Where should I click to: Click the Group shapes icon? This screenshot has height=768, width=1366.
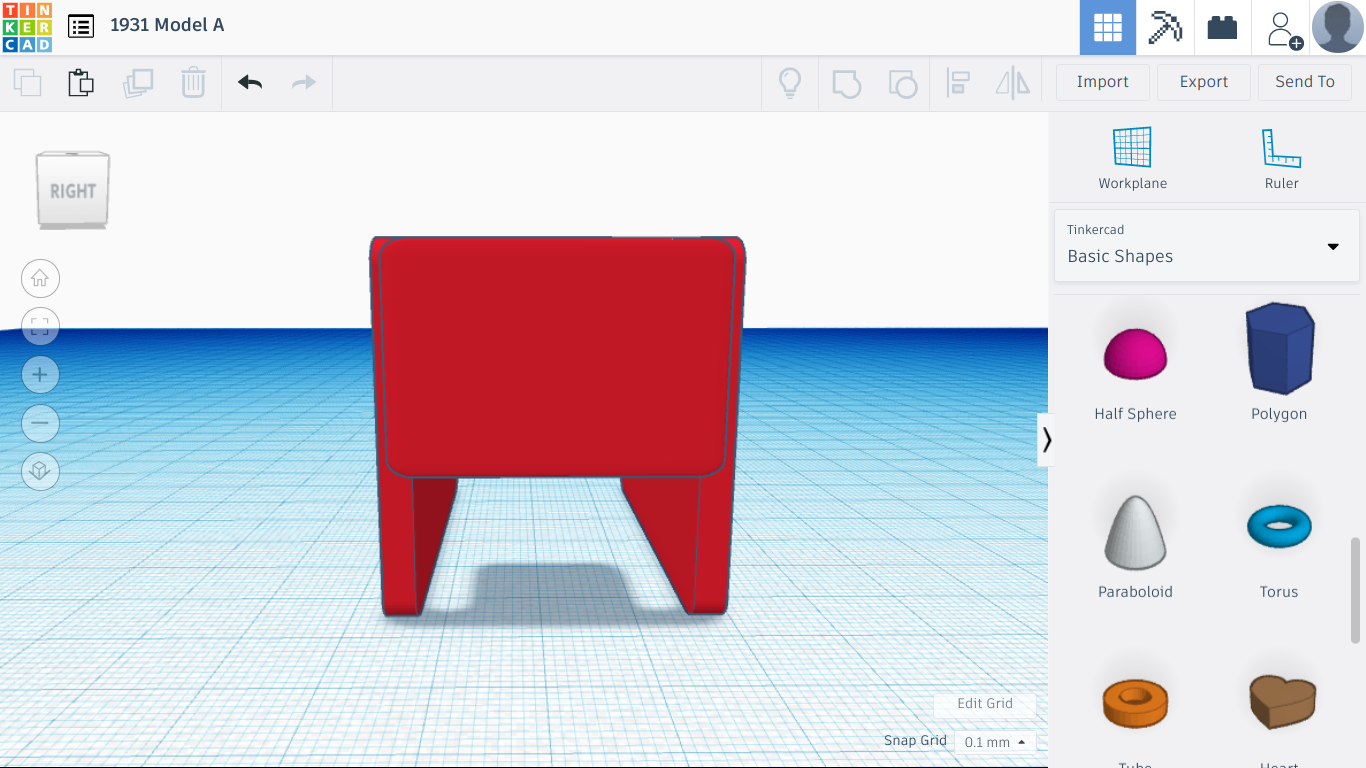(x=846, y=83)
